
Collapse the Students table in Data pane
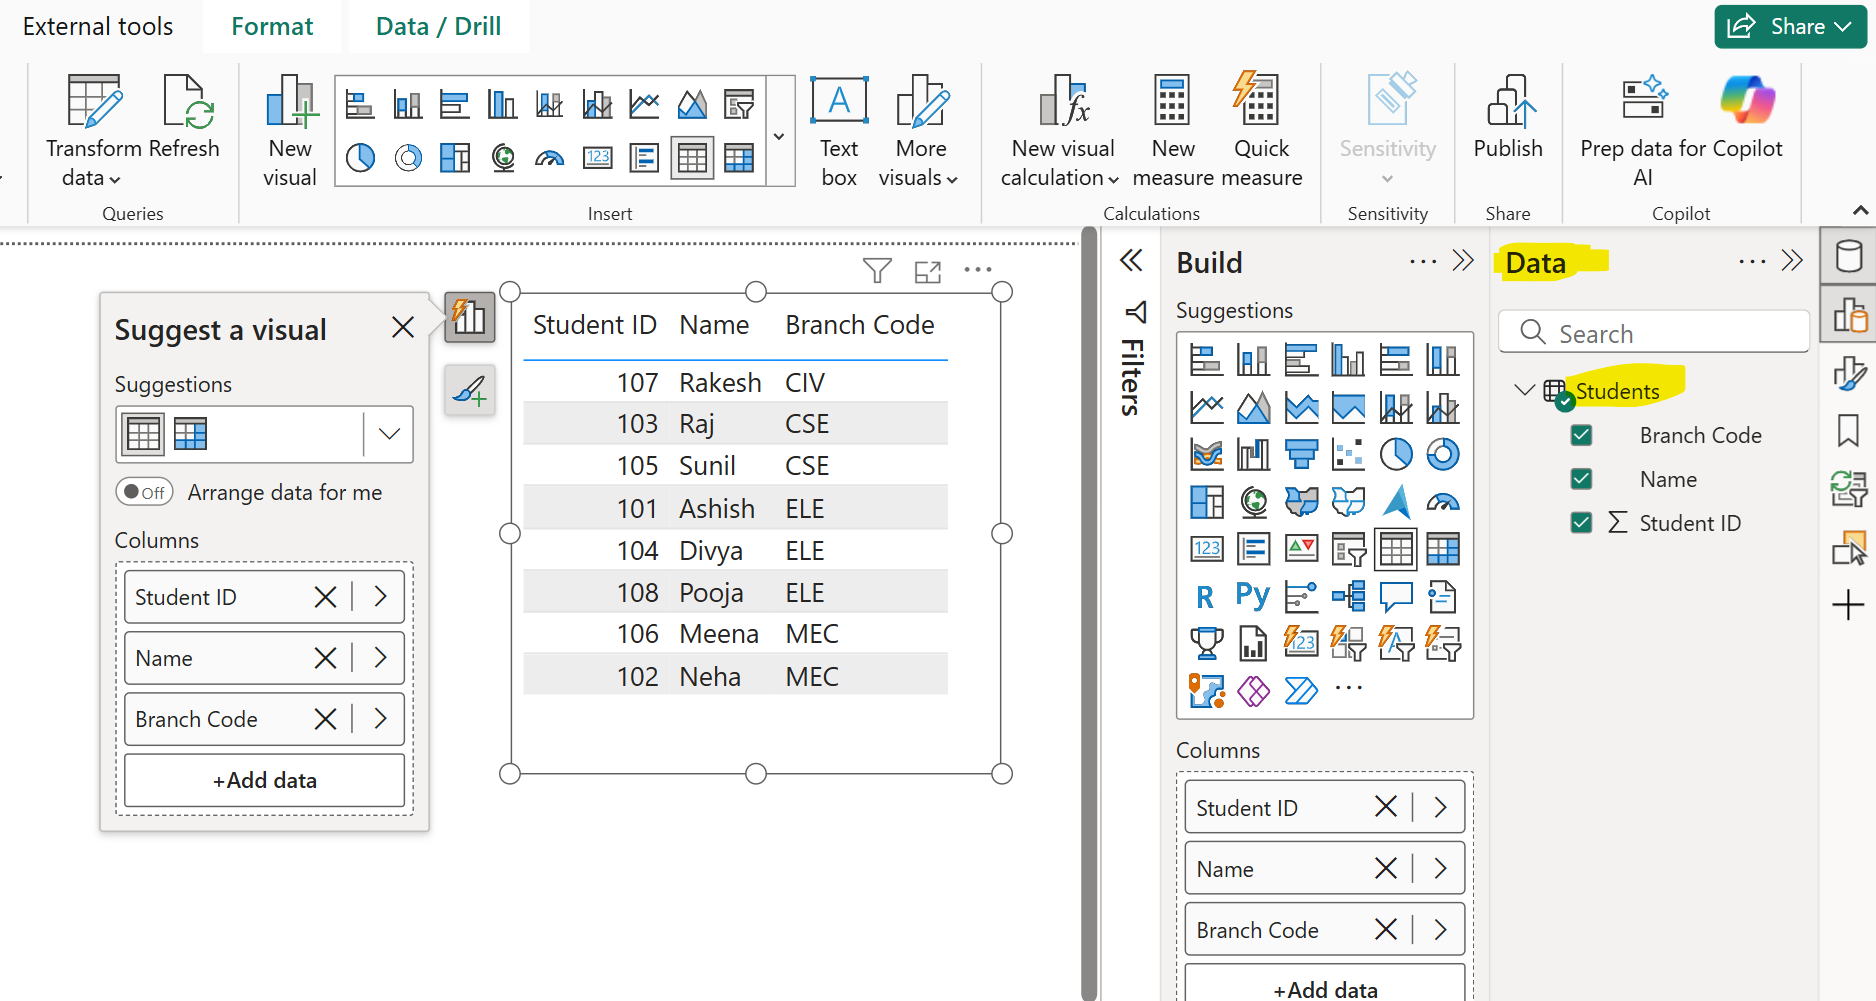coord(1522,390)
